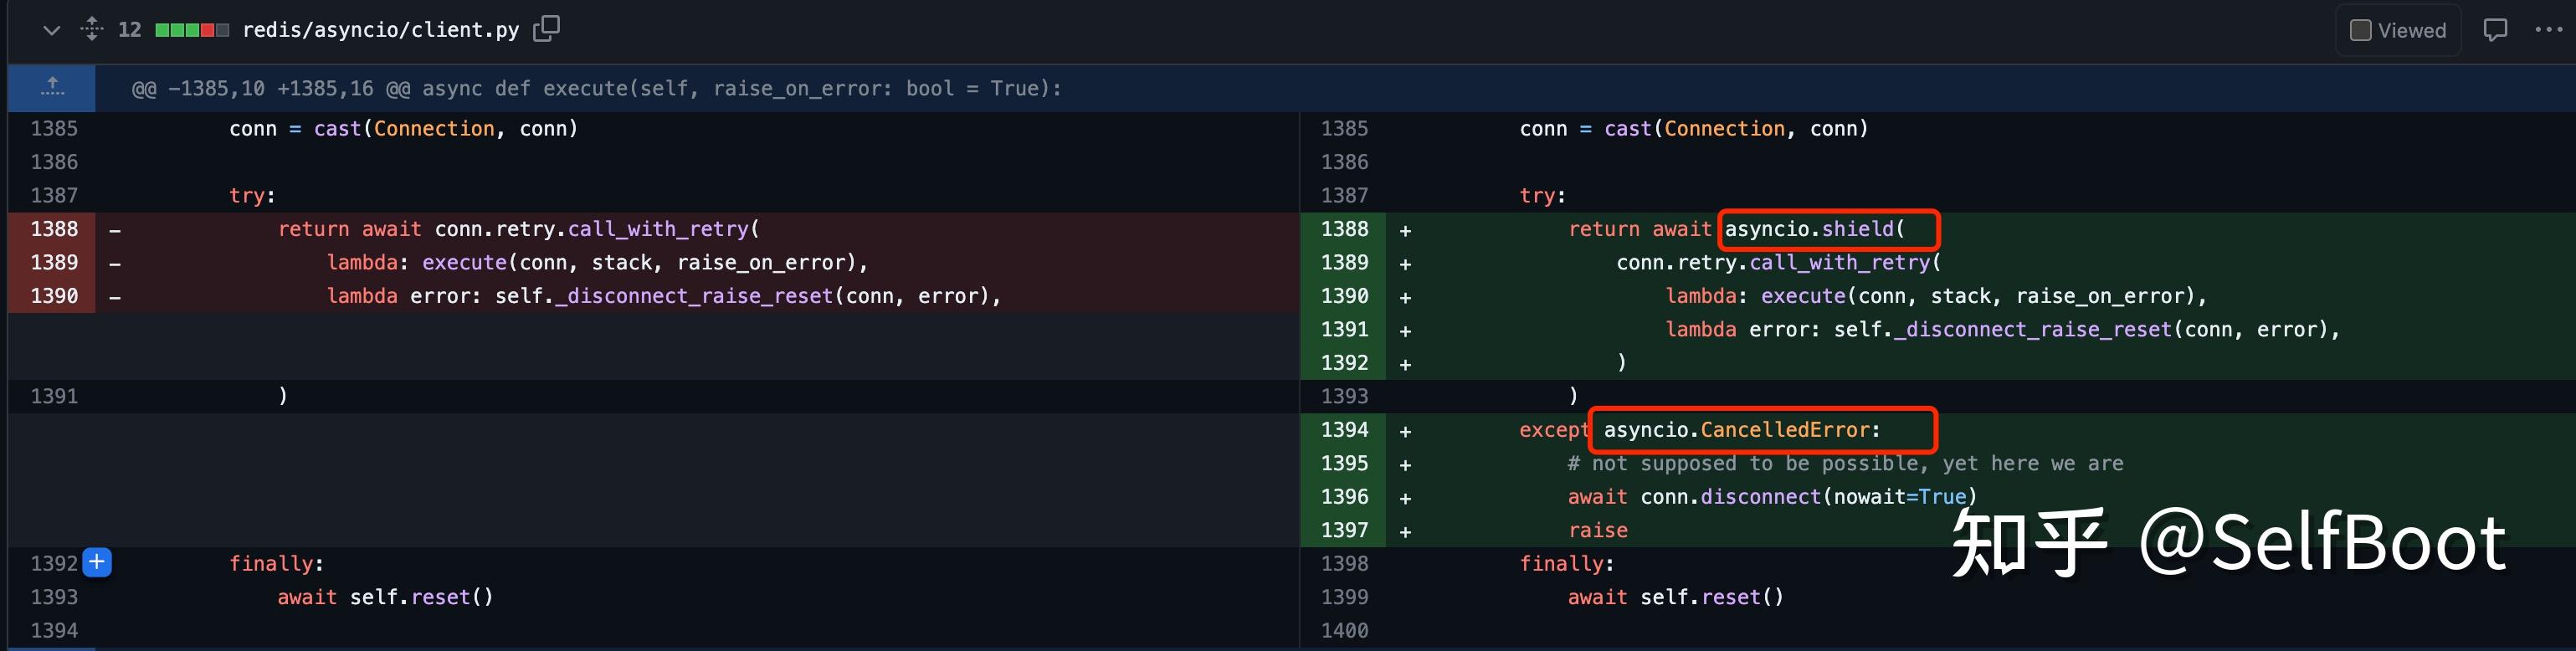Open the comment icon in the file header

point(2496,29)
